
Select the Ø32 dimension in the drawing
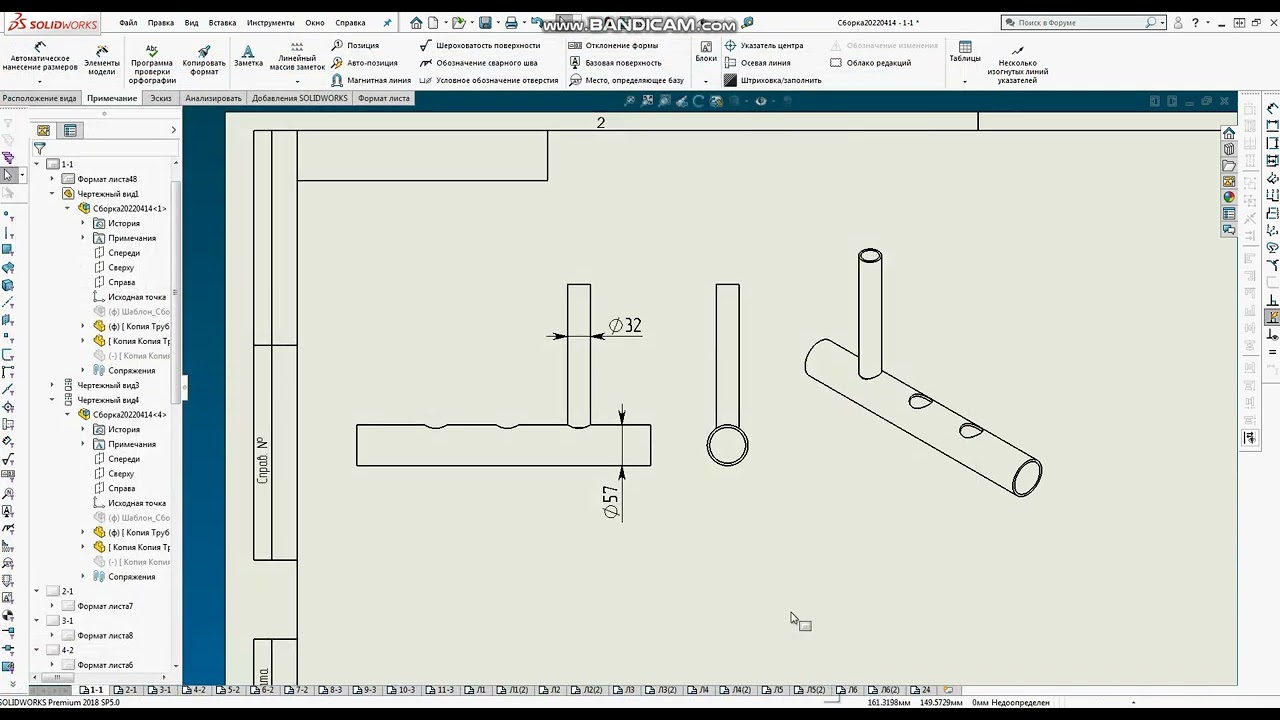pos(625,325)
